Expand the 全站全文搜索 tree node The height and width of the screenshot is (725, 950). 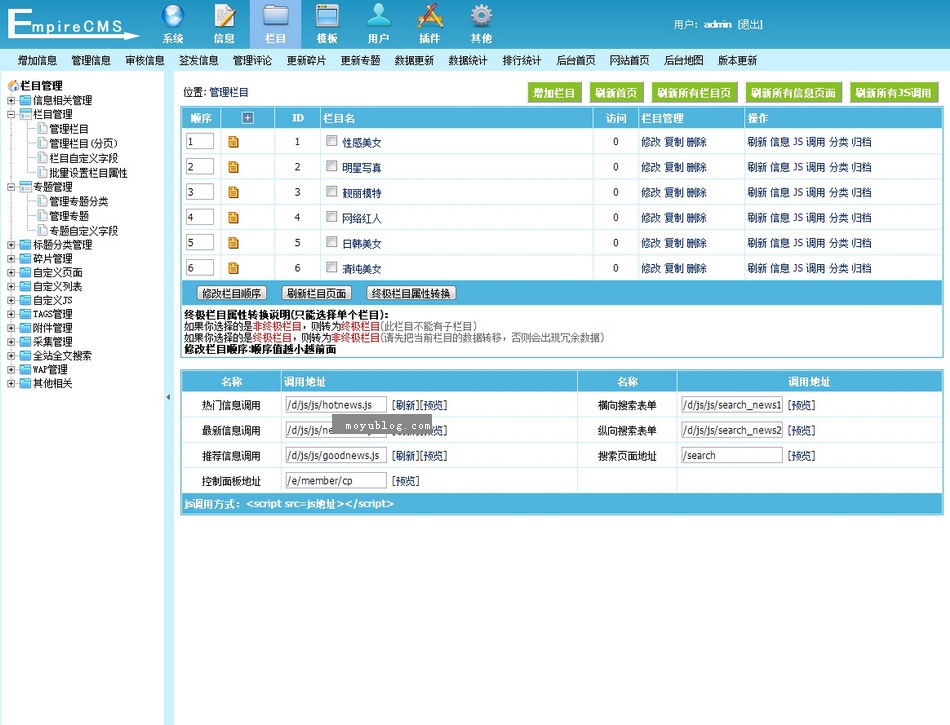[x=11, y=356]
